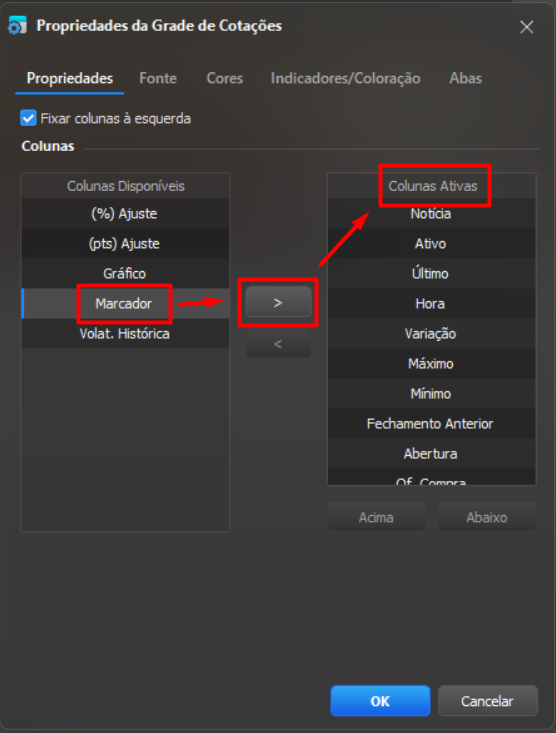
Task: Select the Abas tab
Action: (465, 78)
